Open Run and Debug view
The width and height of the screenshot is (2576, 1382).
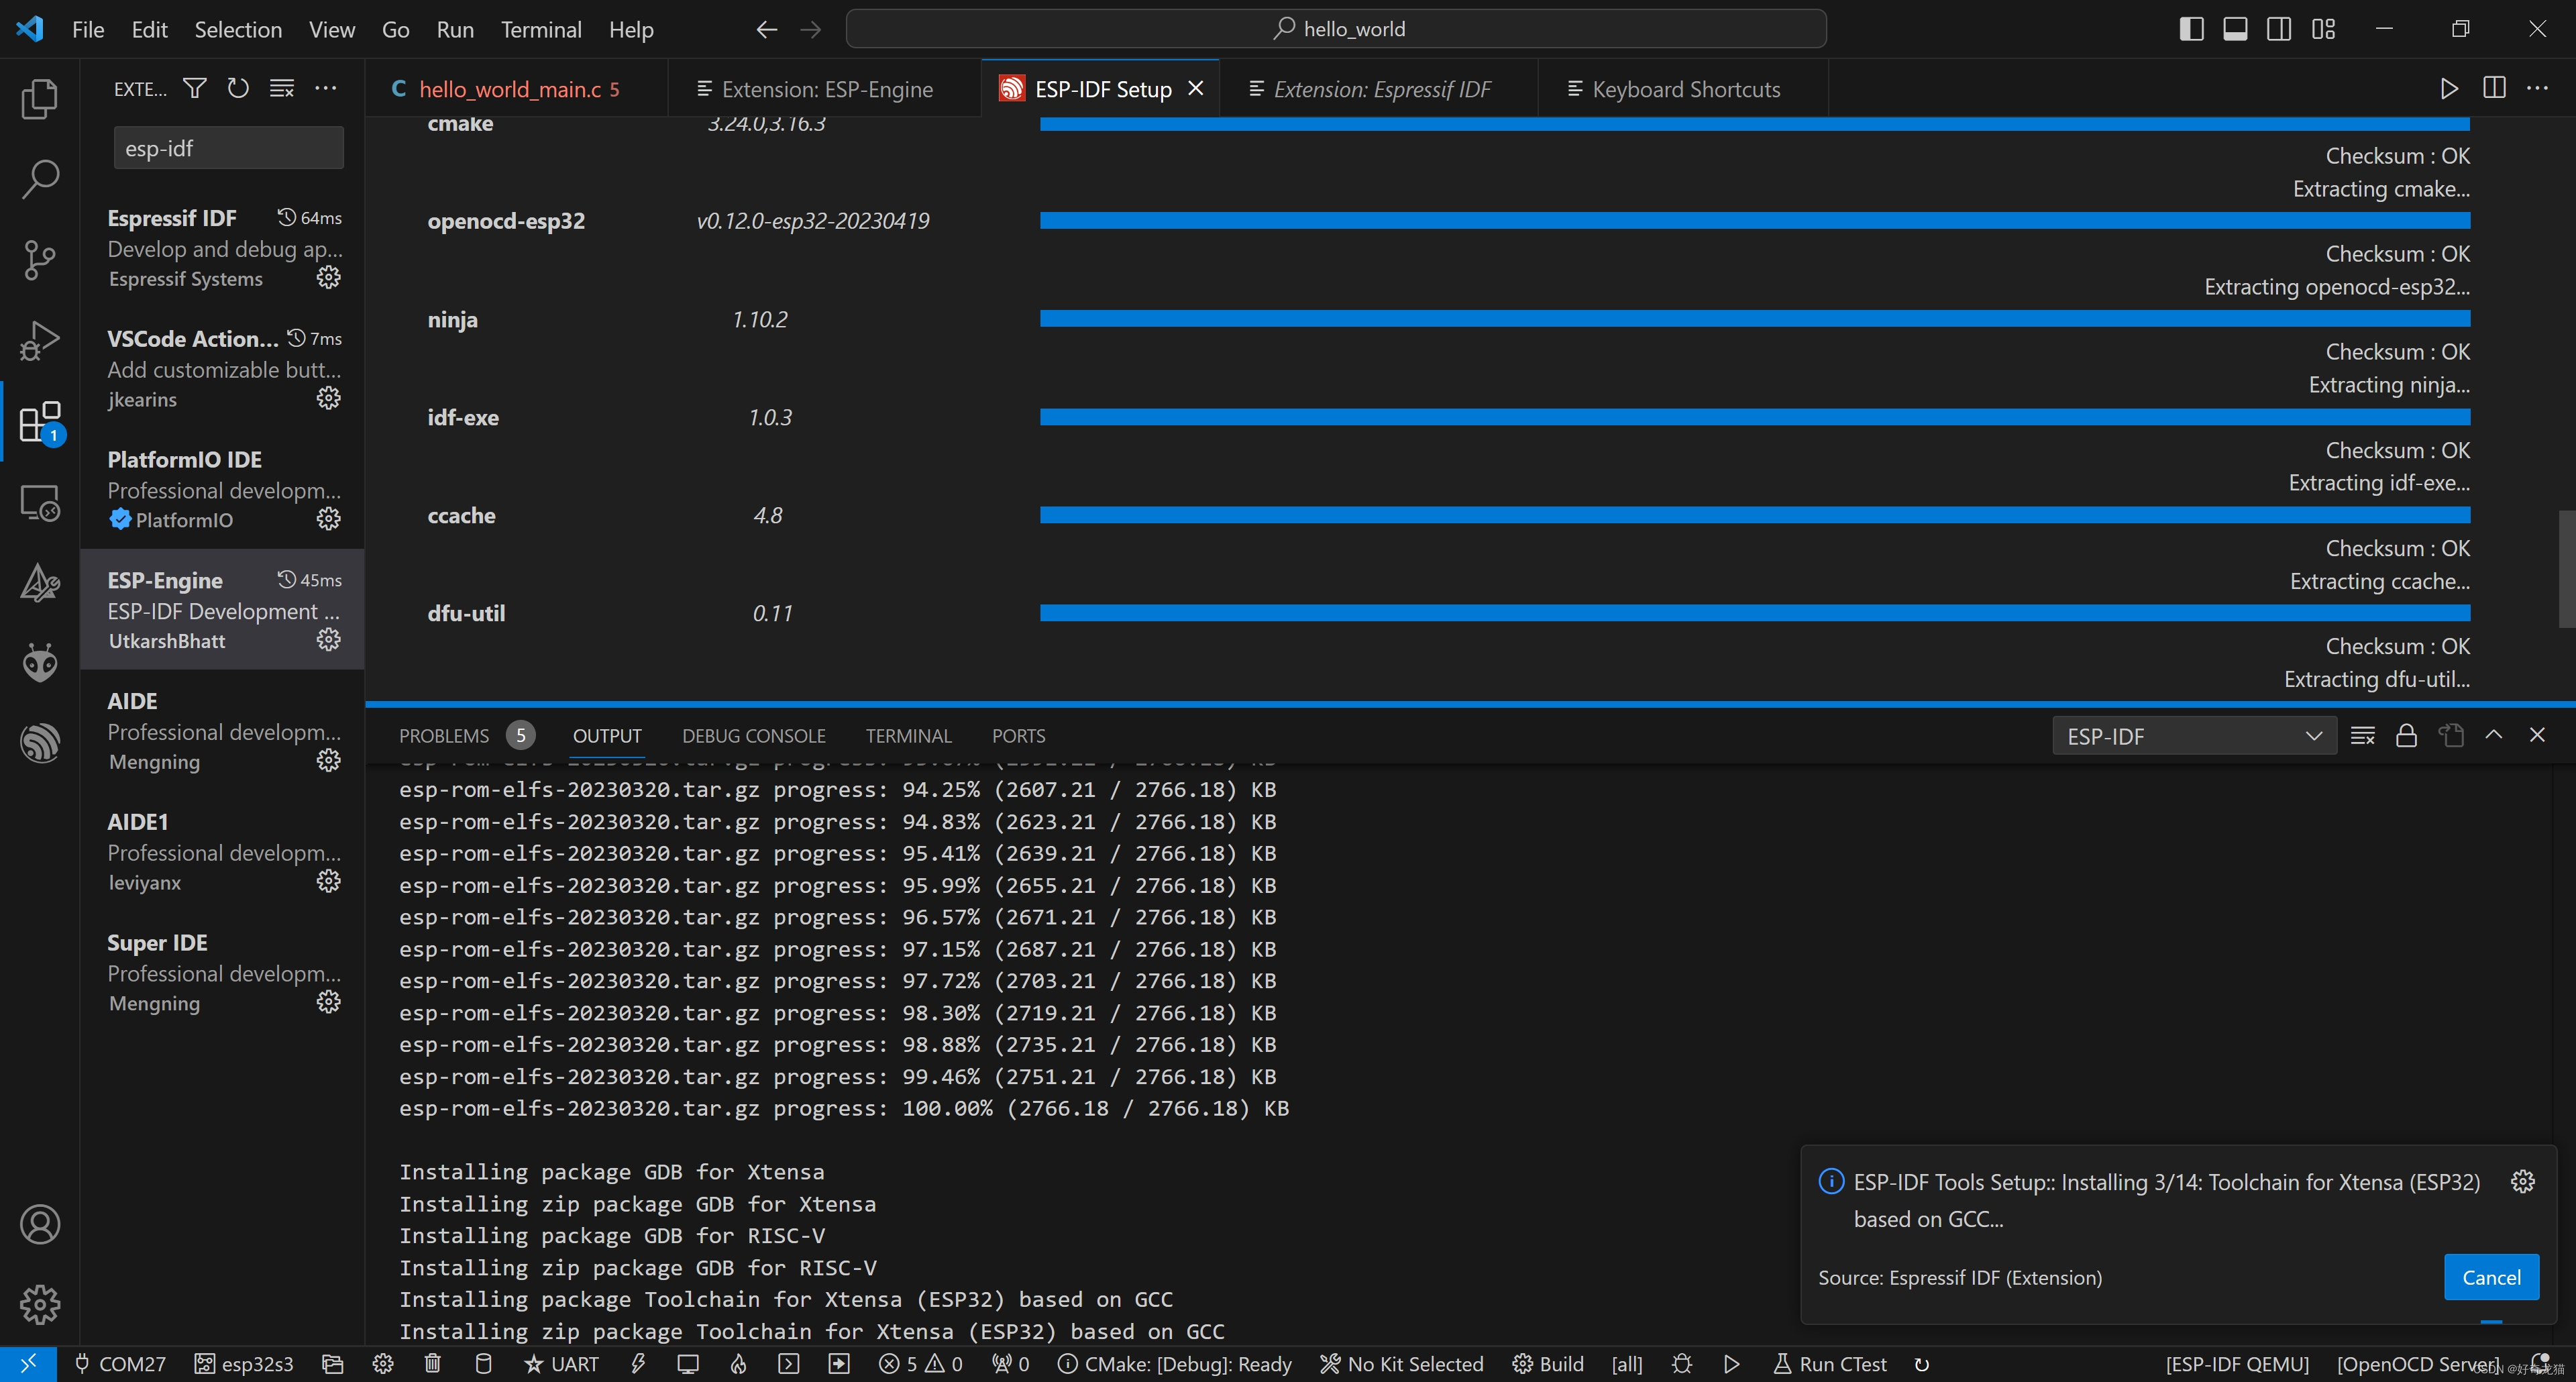pos(39,340)
